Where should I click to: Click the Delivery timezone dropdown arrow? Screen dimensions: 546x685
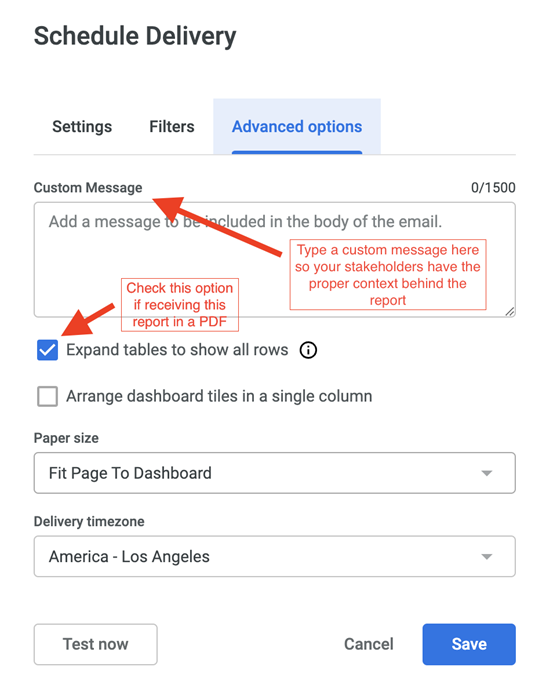487,557
